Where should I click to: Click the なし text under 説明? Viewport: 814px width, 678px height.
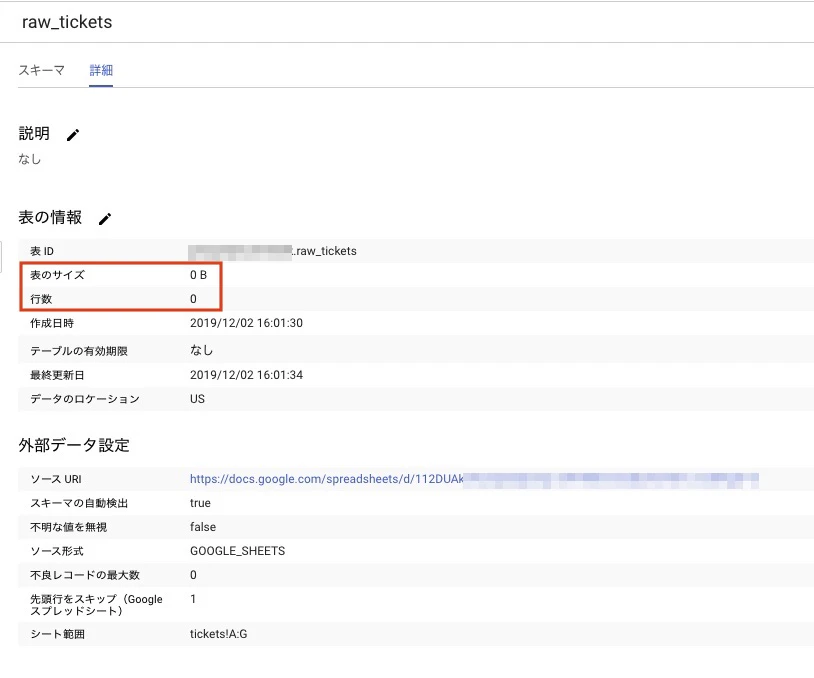[30, 159]
